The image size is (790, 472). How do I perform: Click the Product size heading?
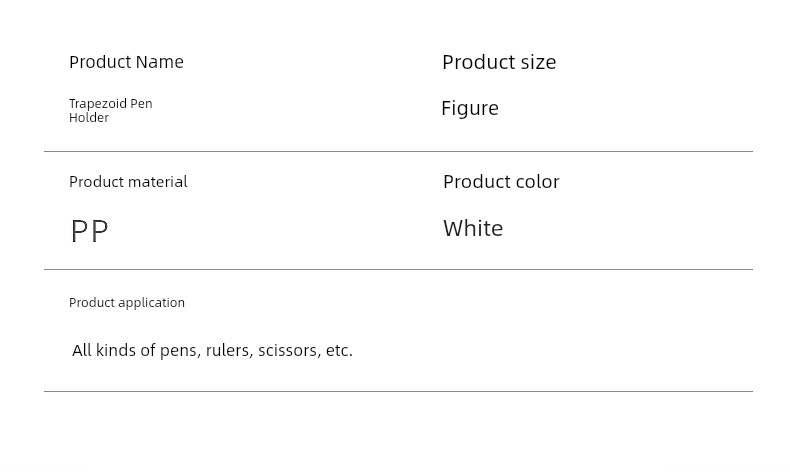click(x=499, y=62)
